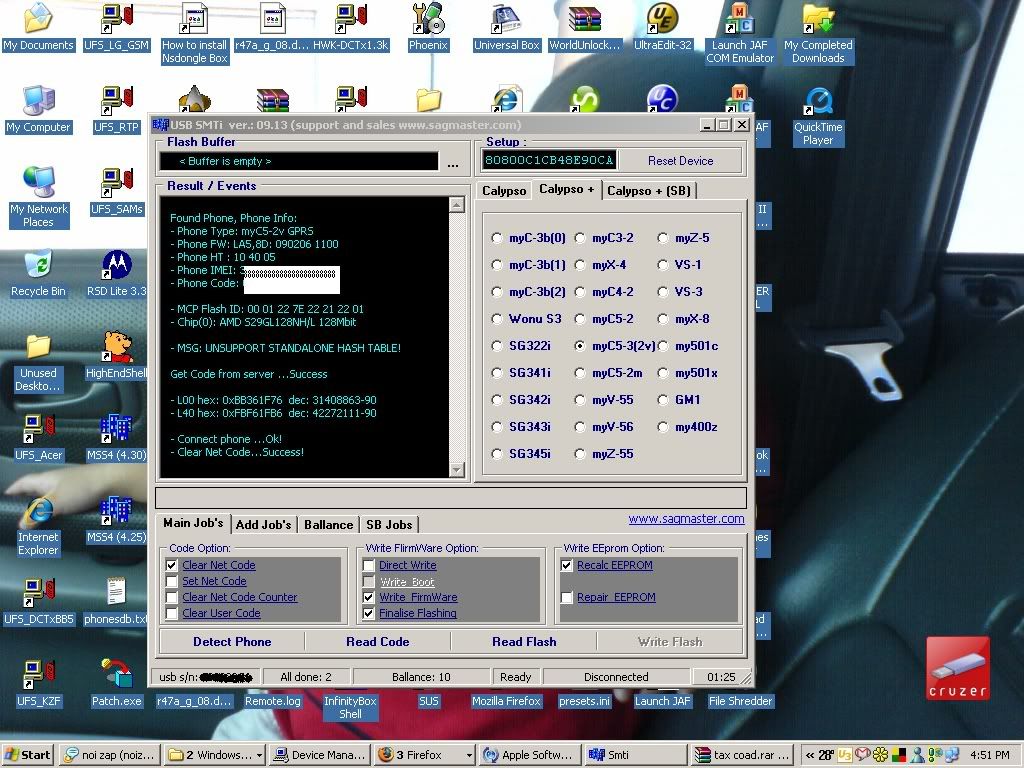The height and width of the screenshot is (768, 1024).
Task: Show hidden system tray icons
Action: coord(810,756)
